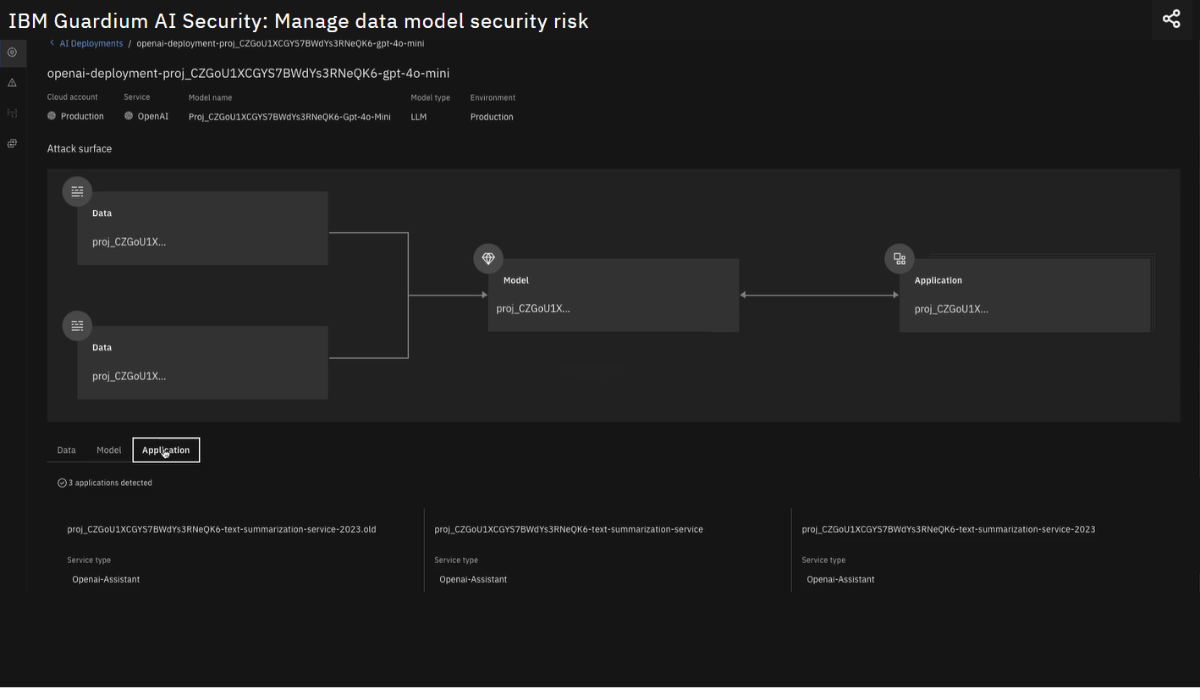Screen dimensions: 1200x700
Task: Select the Application card in attack surface
Action: [x=1025, y=295]
